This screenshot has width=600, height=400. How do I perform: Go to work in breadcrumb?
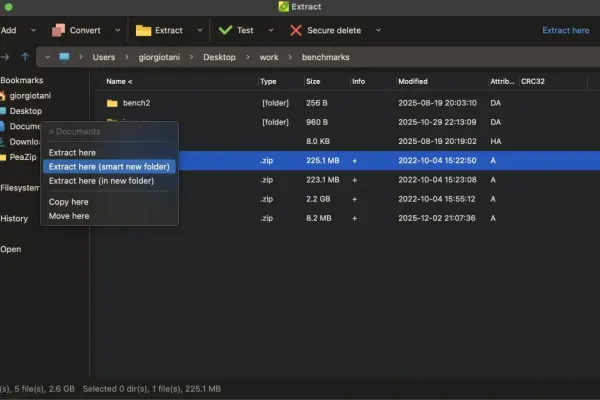(269, 57)
